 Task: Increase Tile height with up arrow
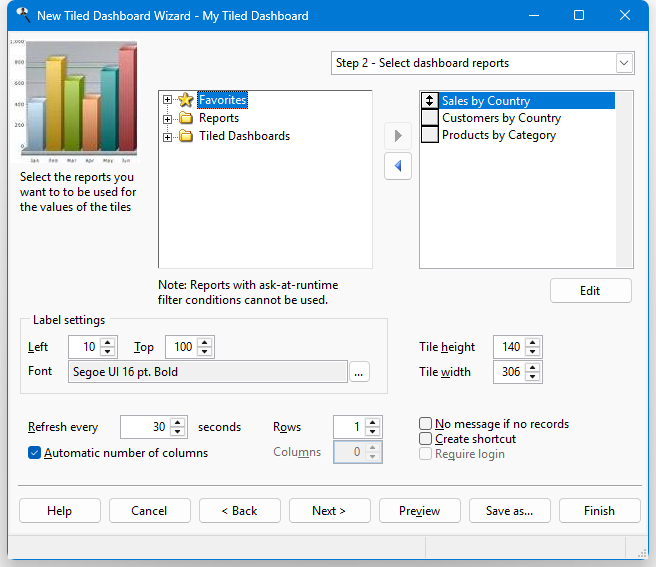[x=532, y=342]
